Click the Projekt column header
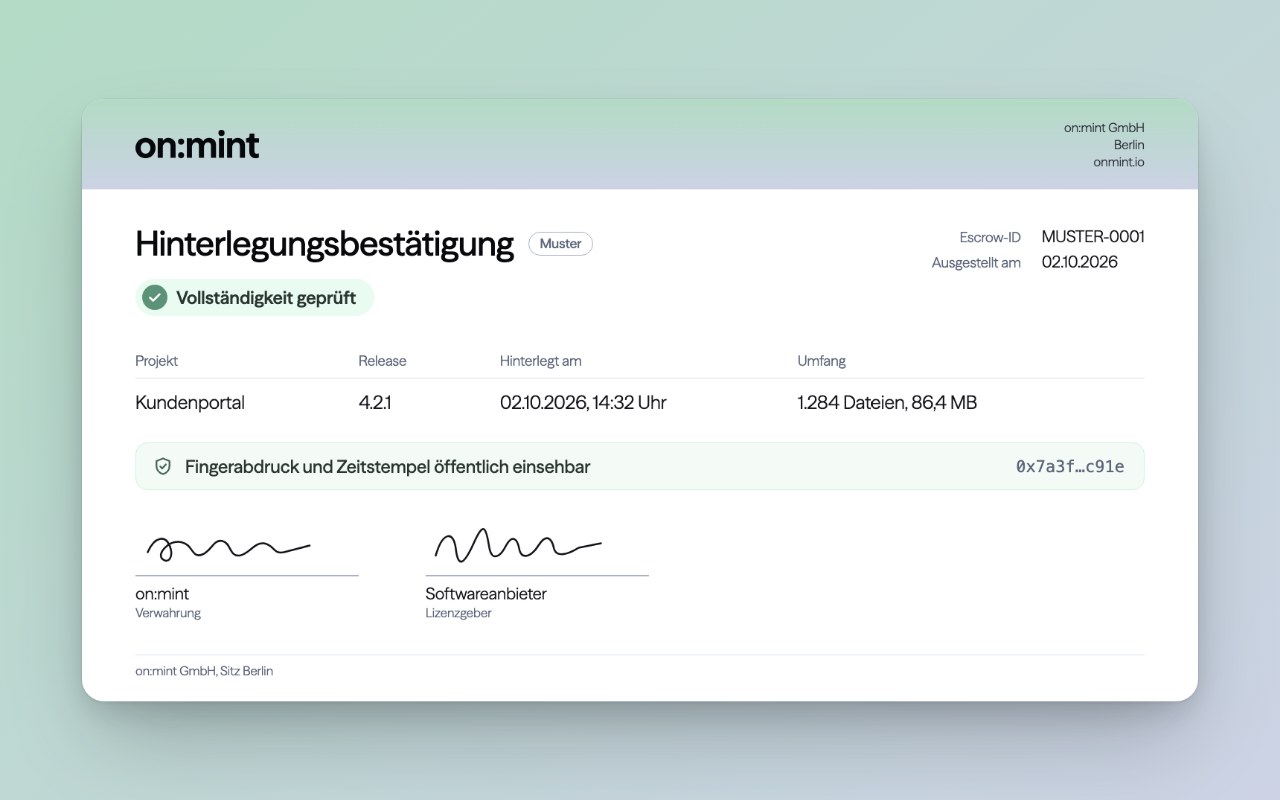The height and width of the screenshot is (800, 1280). pyautogui.click(x=157, y=361)
